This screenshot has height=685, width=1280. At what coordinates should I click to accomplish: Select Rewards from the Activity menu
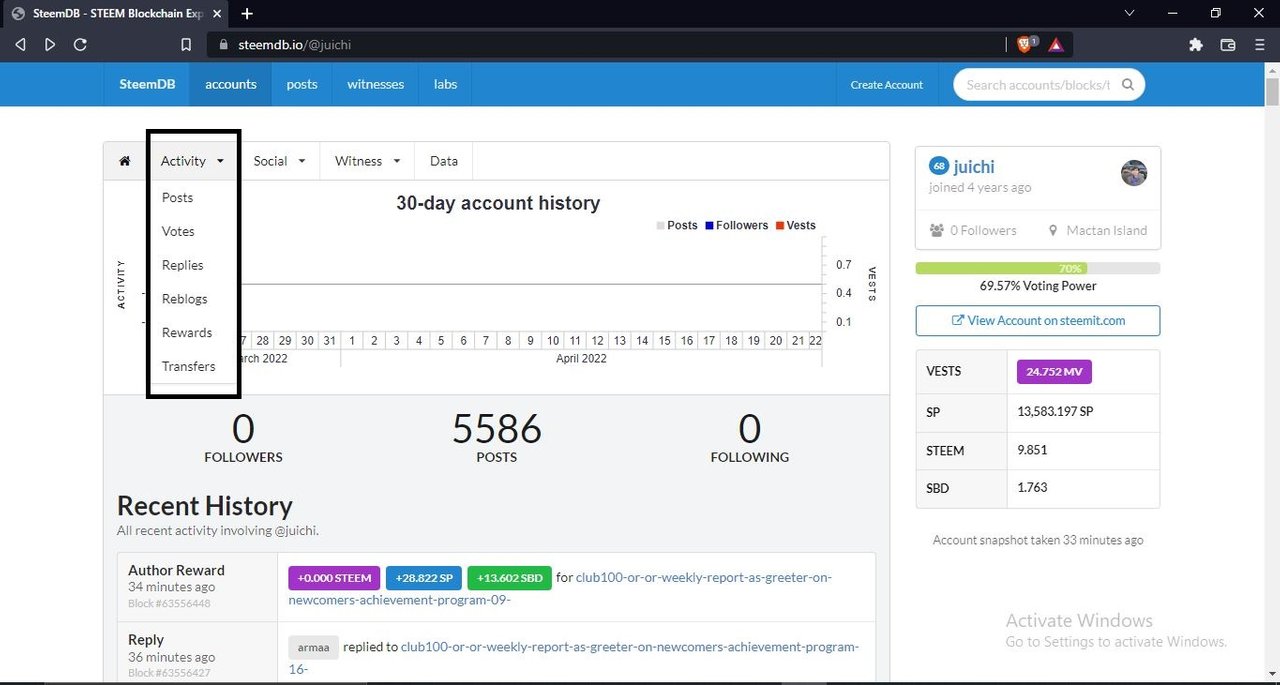(187, 332)
